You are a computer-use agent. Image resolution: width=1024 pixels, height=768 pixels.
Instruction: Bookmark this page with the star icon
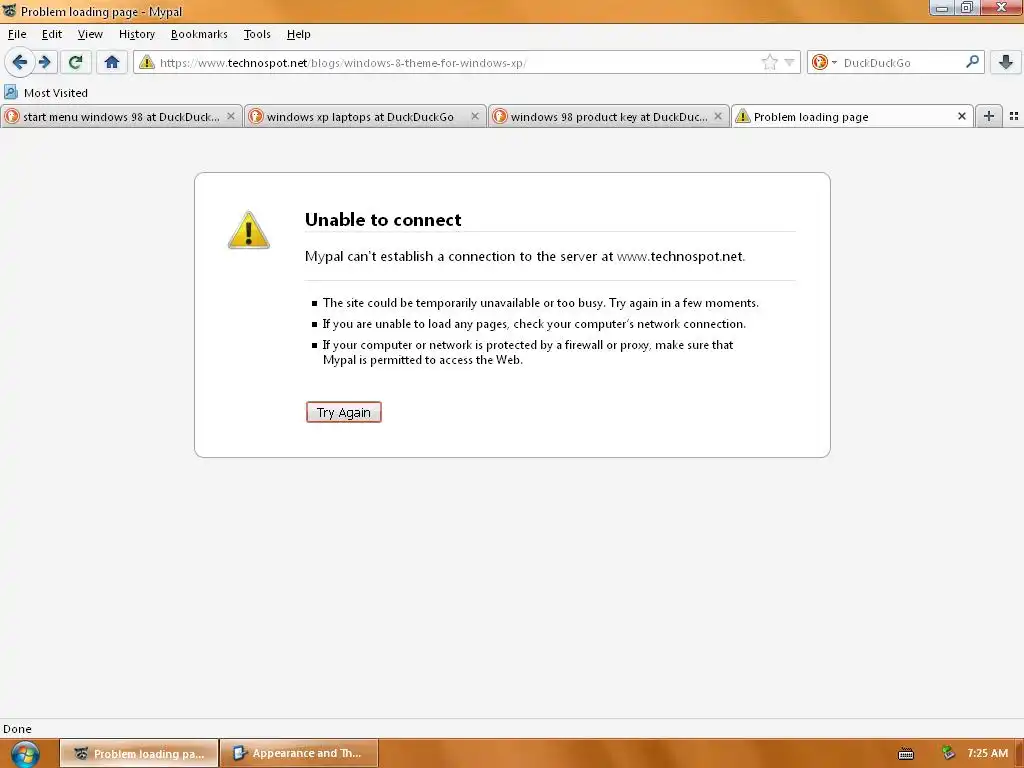click(770, 63)
